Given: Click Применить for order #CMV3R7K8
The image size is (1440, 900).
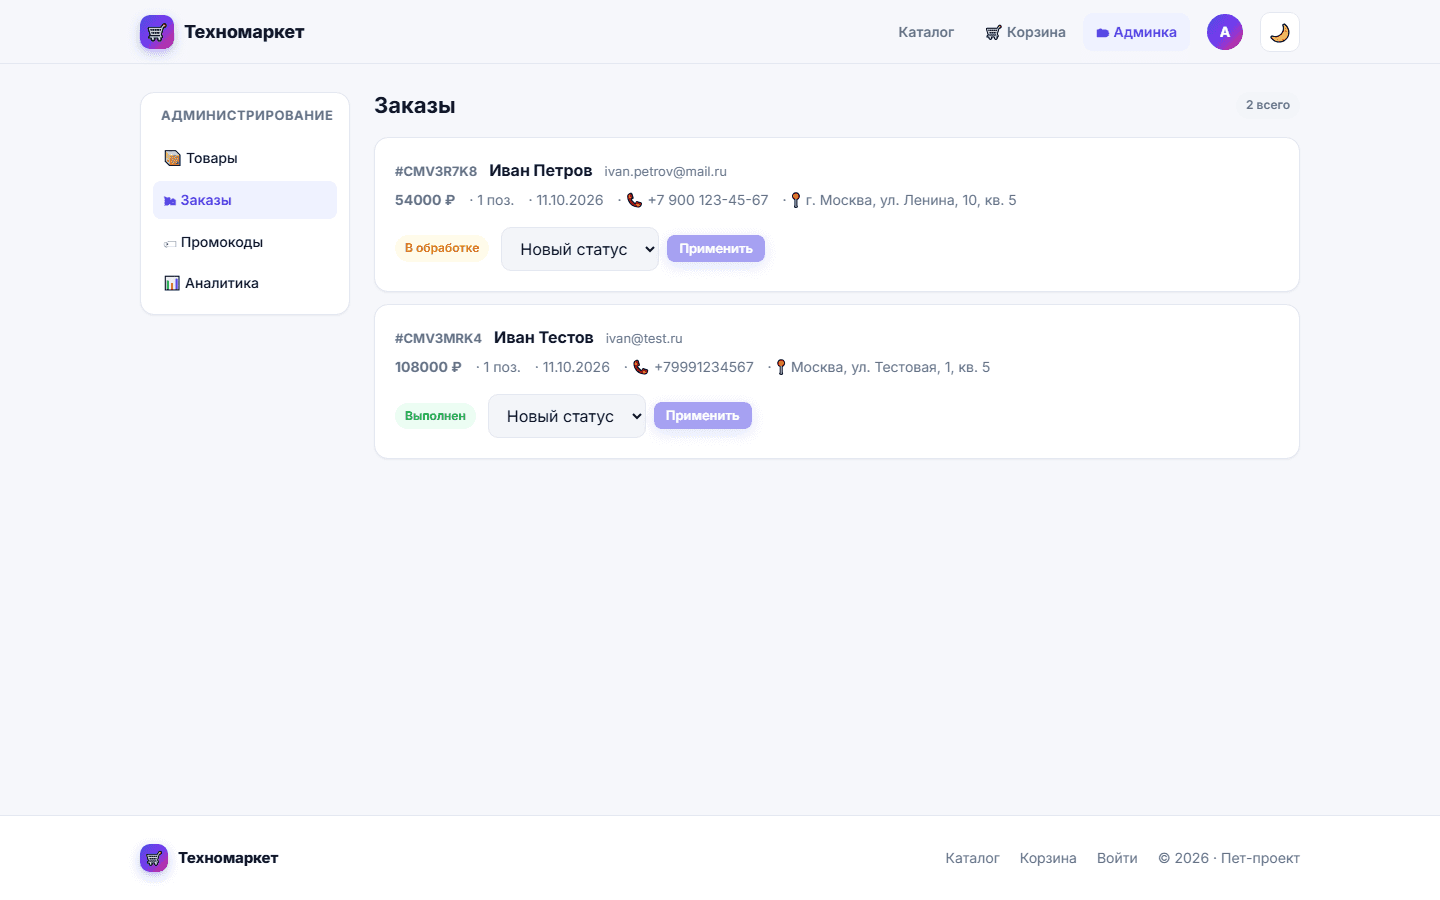Looking at the screenshot, I should pos(716,248).
